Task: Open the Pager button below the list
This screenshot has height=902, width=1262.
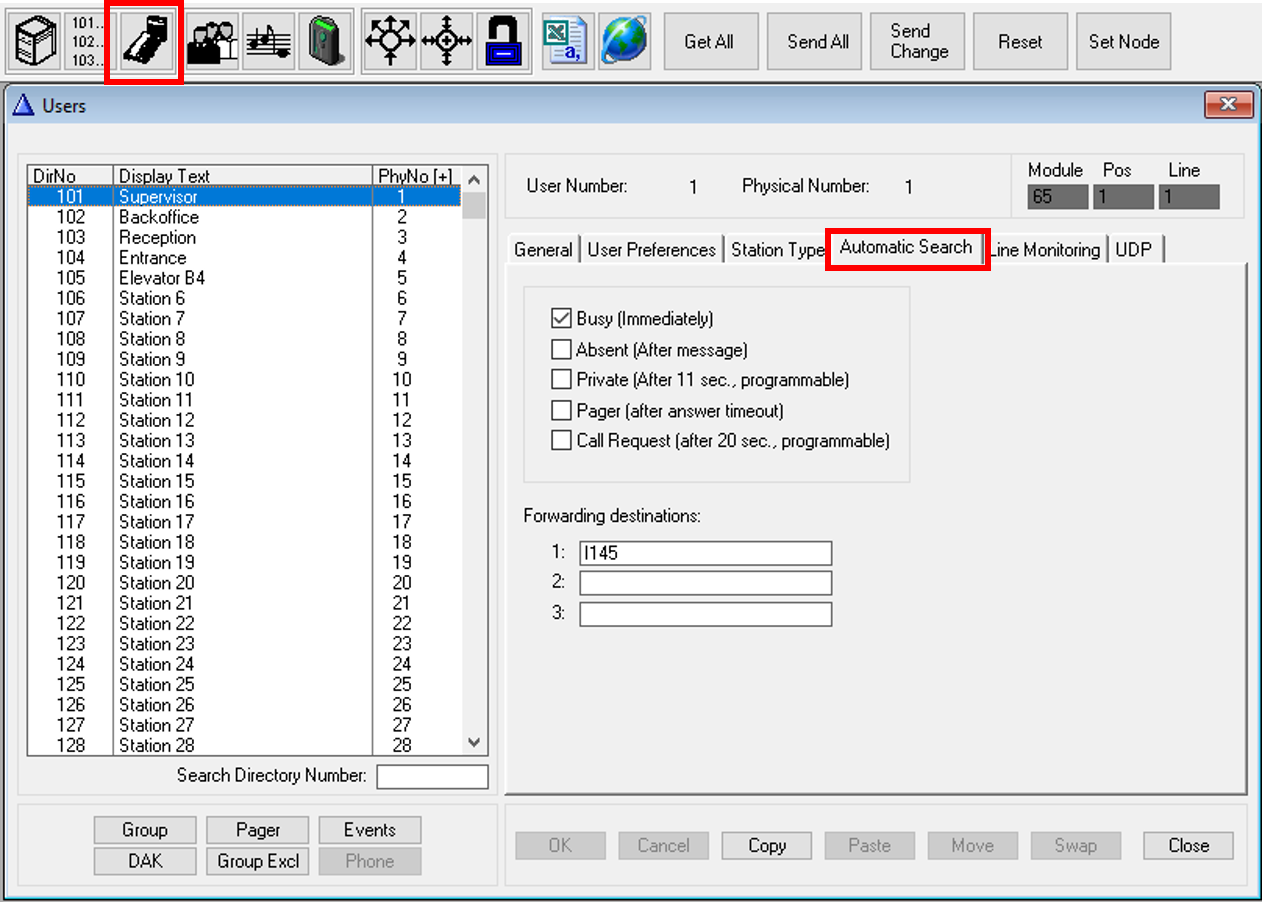Action: click(x=258, y=830)
